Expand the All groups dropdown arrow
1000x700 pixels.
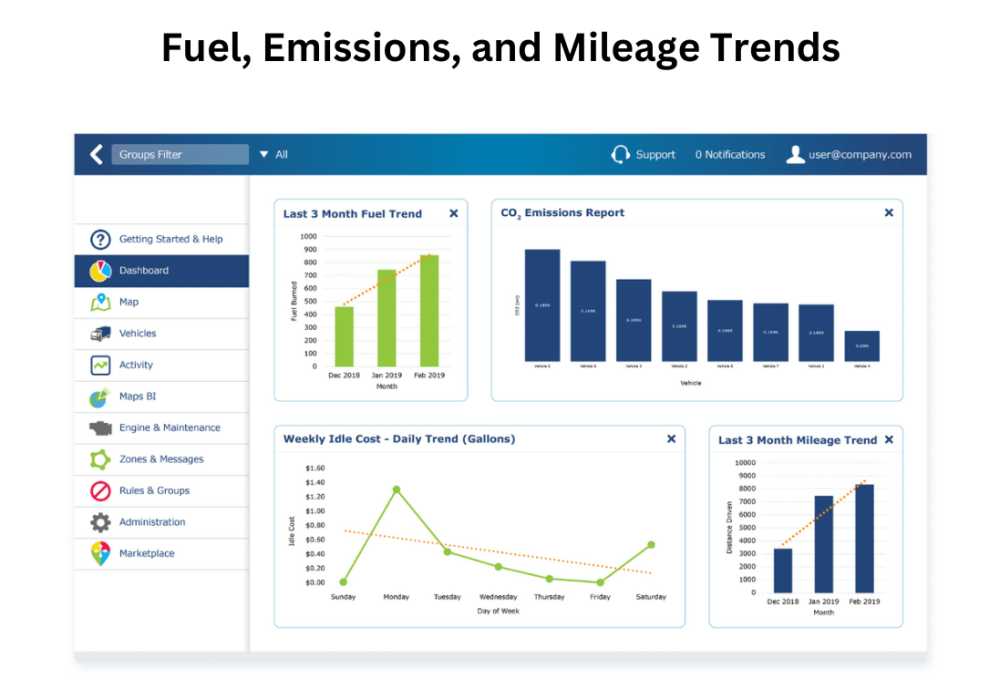click(x=264, y=155)
